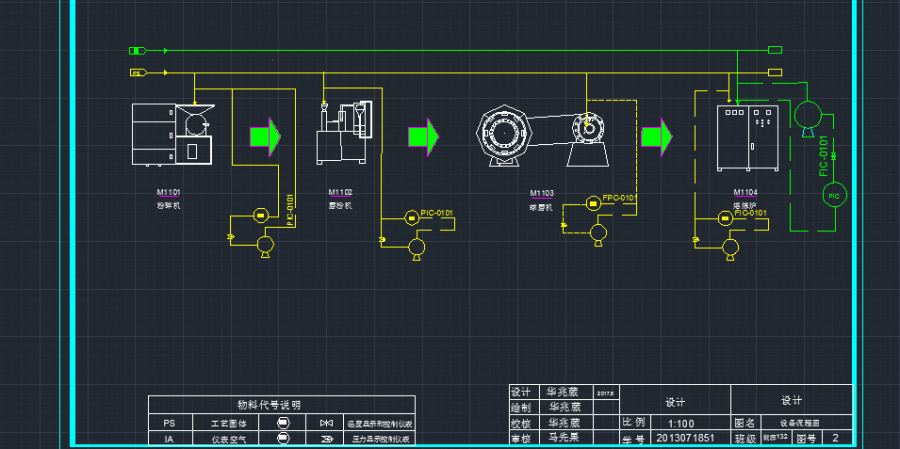Click valve symbol in legend IA row
Image resolution: width=900 pixels, height=449 pixels.
pos(327,439)
